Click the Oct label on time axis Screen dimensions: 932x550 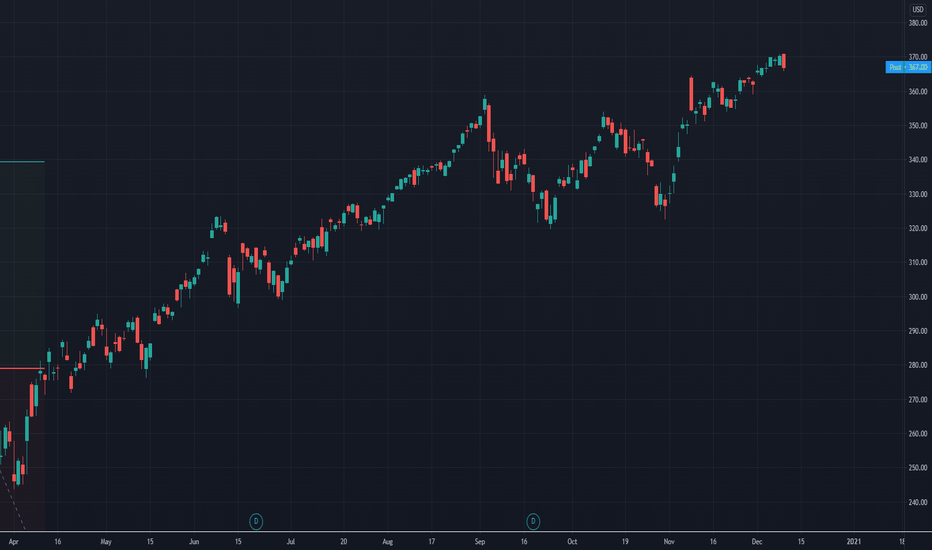coord(572,542)
